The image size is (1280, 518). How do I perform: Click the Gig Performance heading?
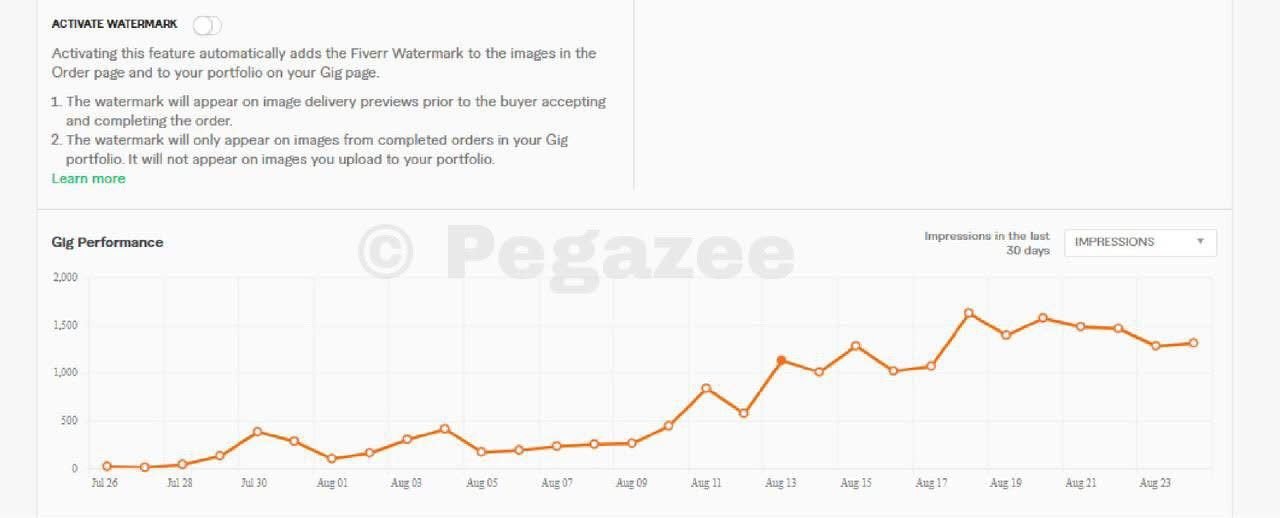[107, 242]
